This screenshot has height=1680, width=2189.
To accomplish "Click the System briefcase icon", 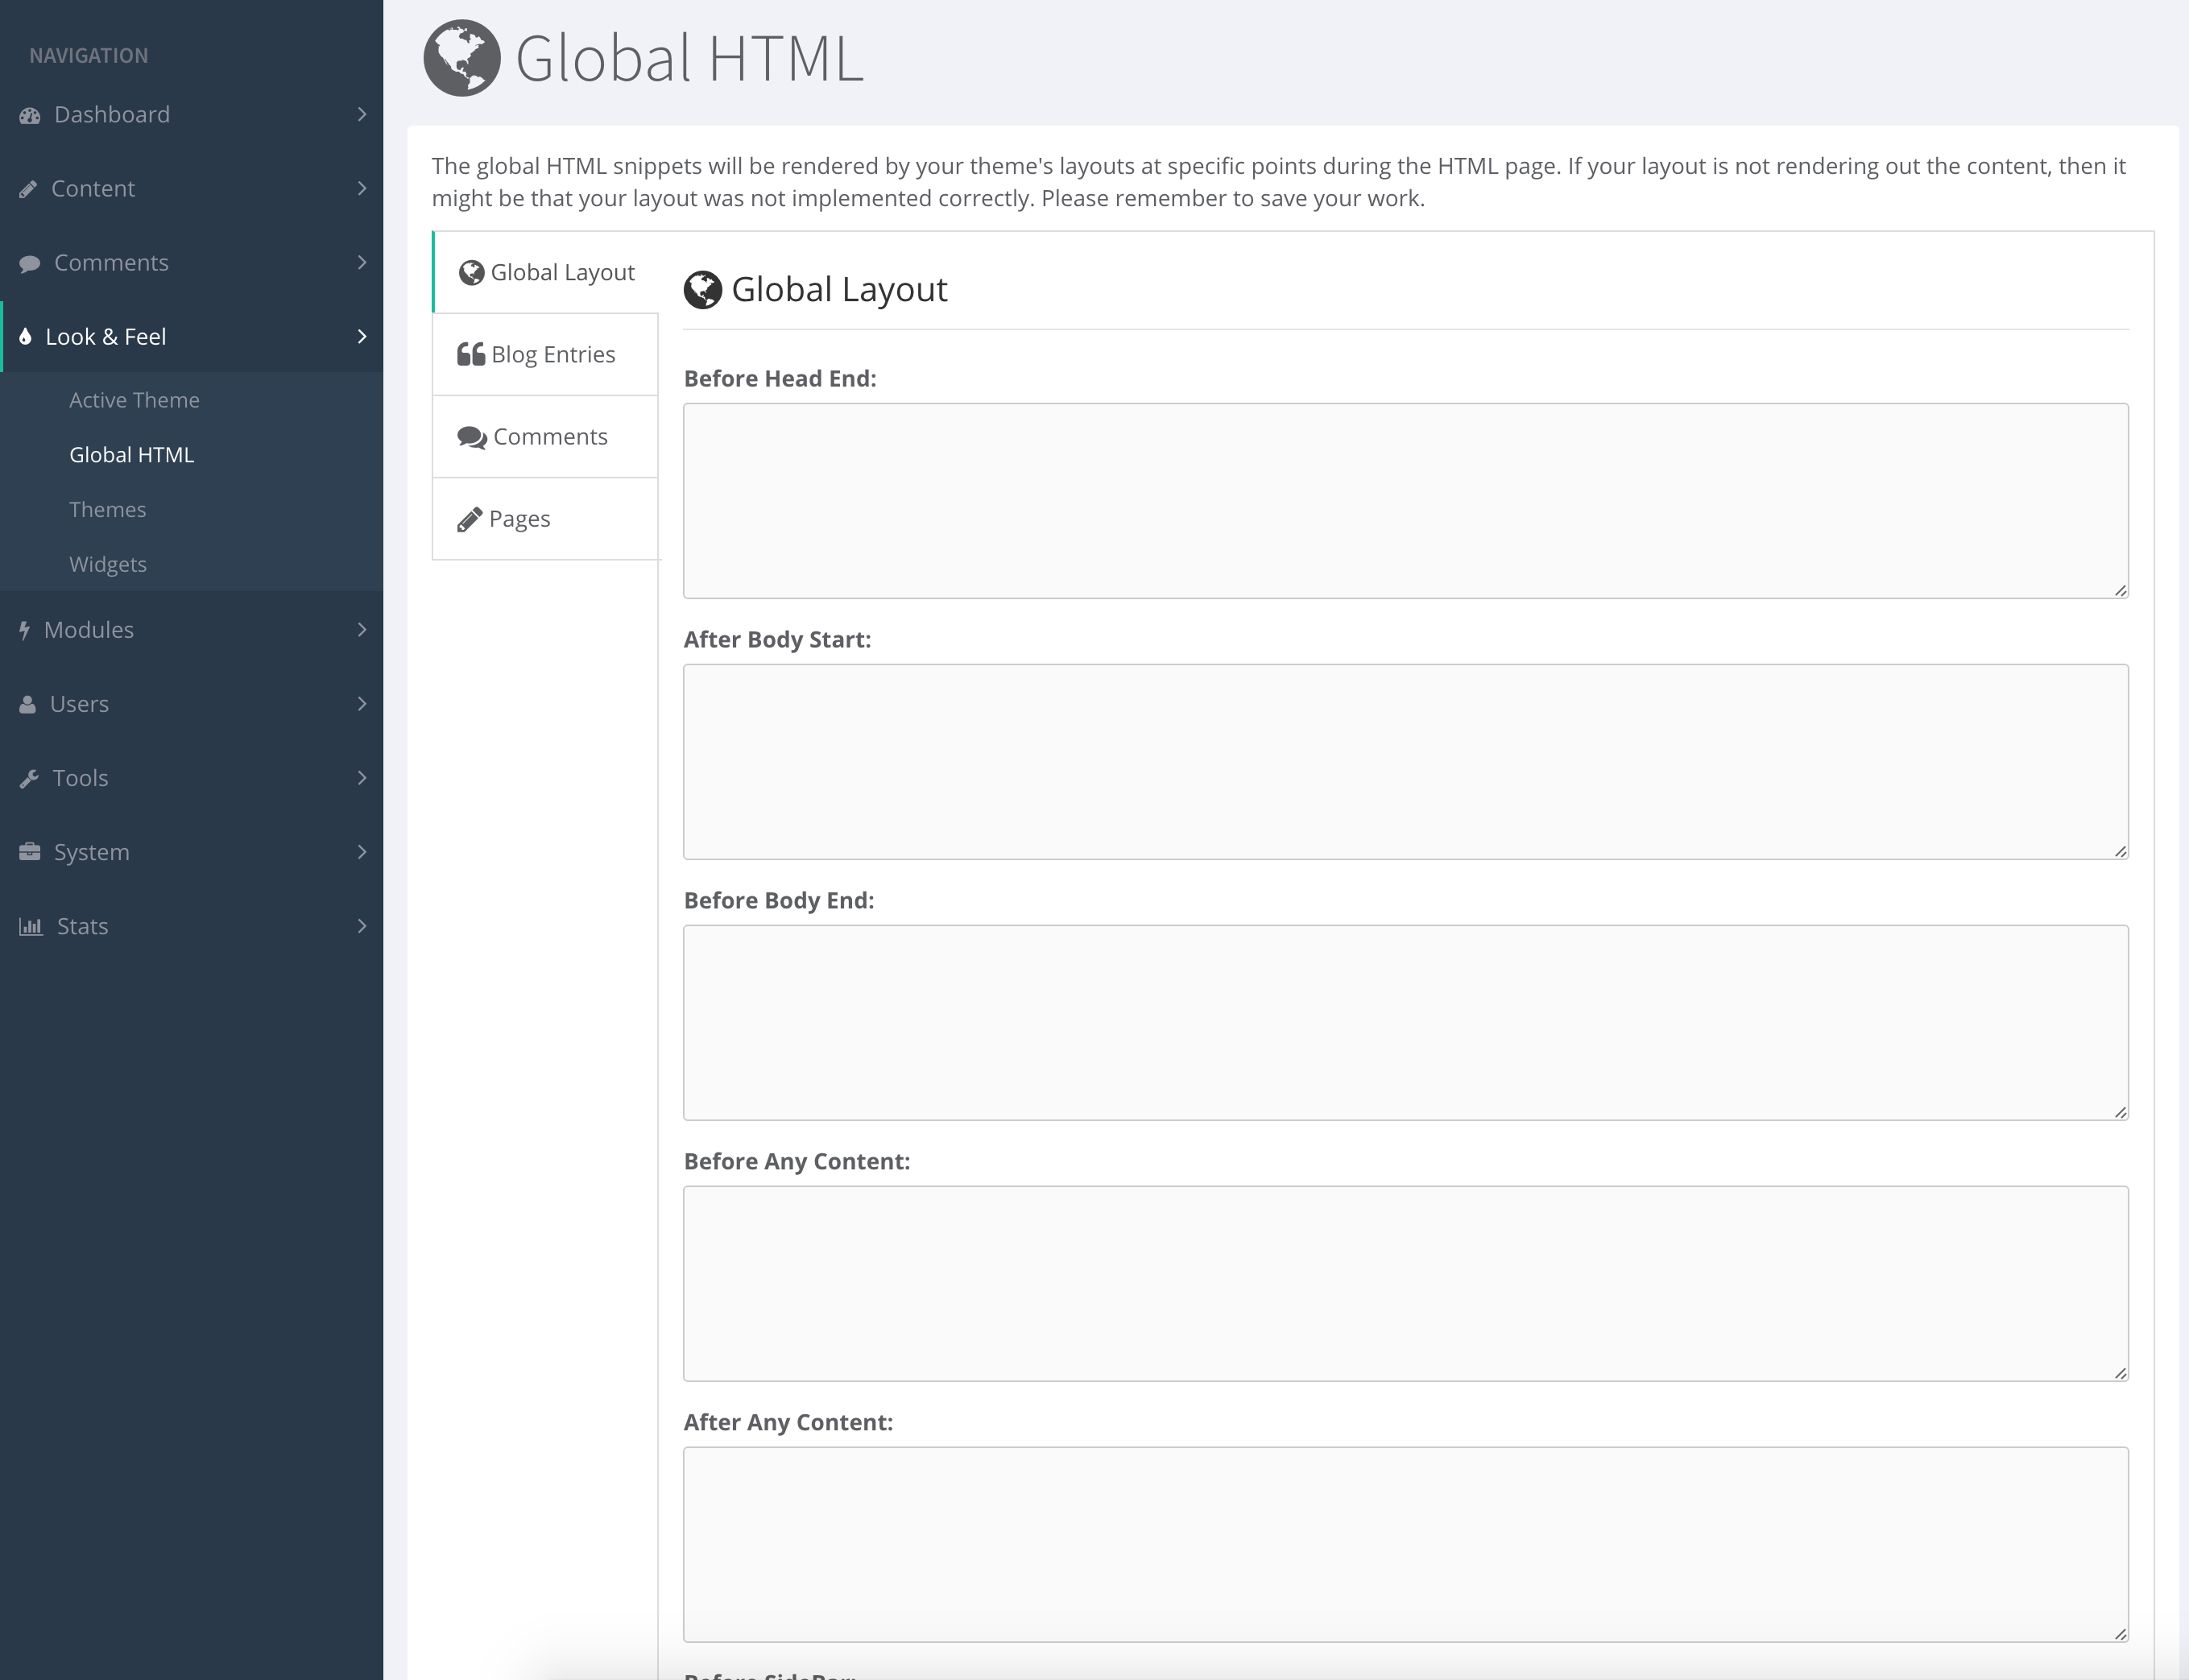I will coord(30,852).
